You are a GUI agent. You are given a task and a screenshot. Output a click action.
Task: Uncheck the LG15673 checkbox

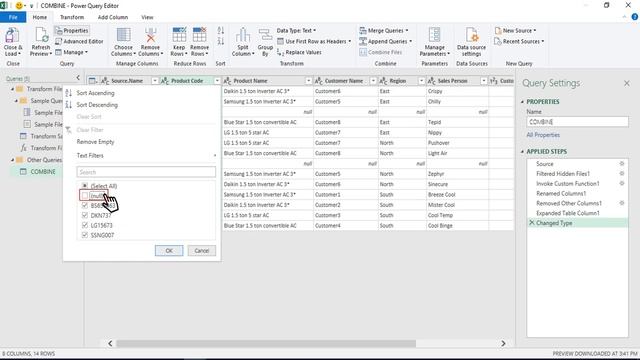pyautogui.click(x=85, y=225)
